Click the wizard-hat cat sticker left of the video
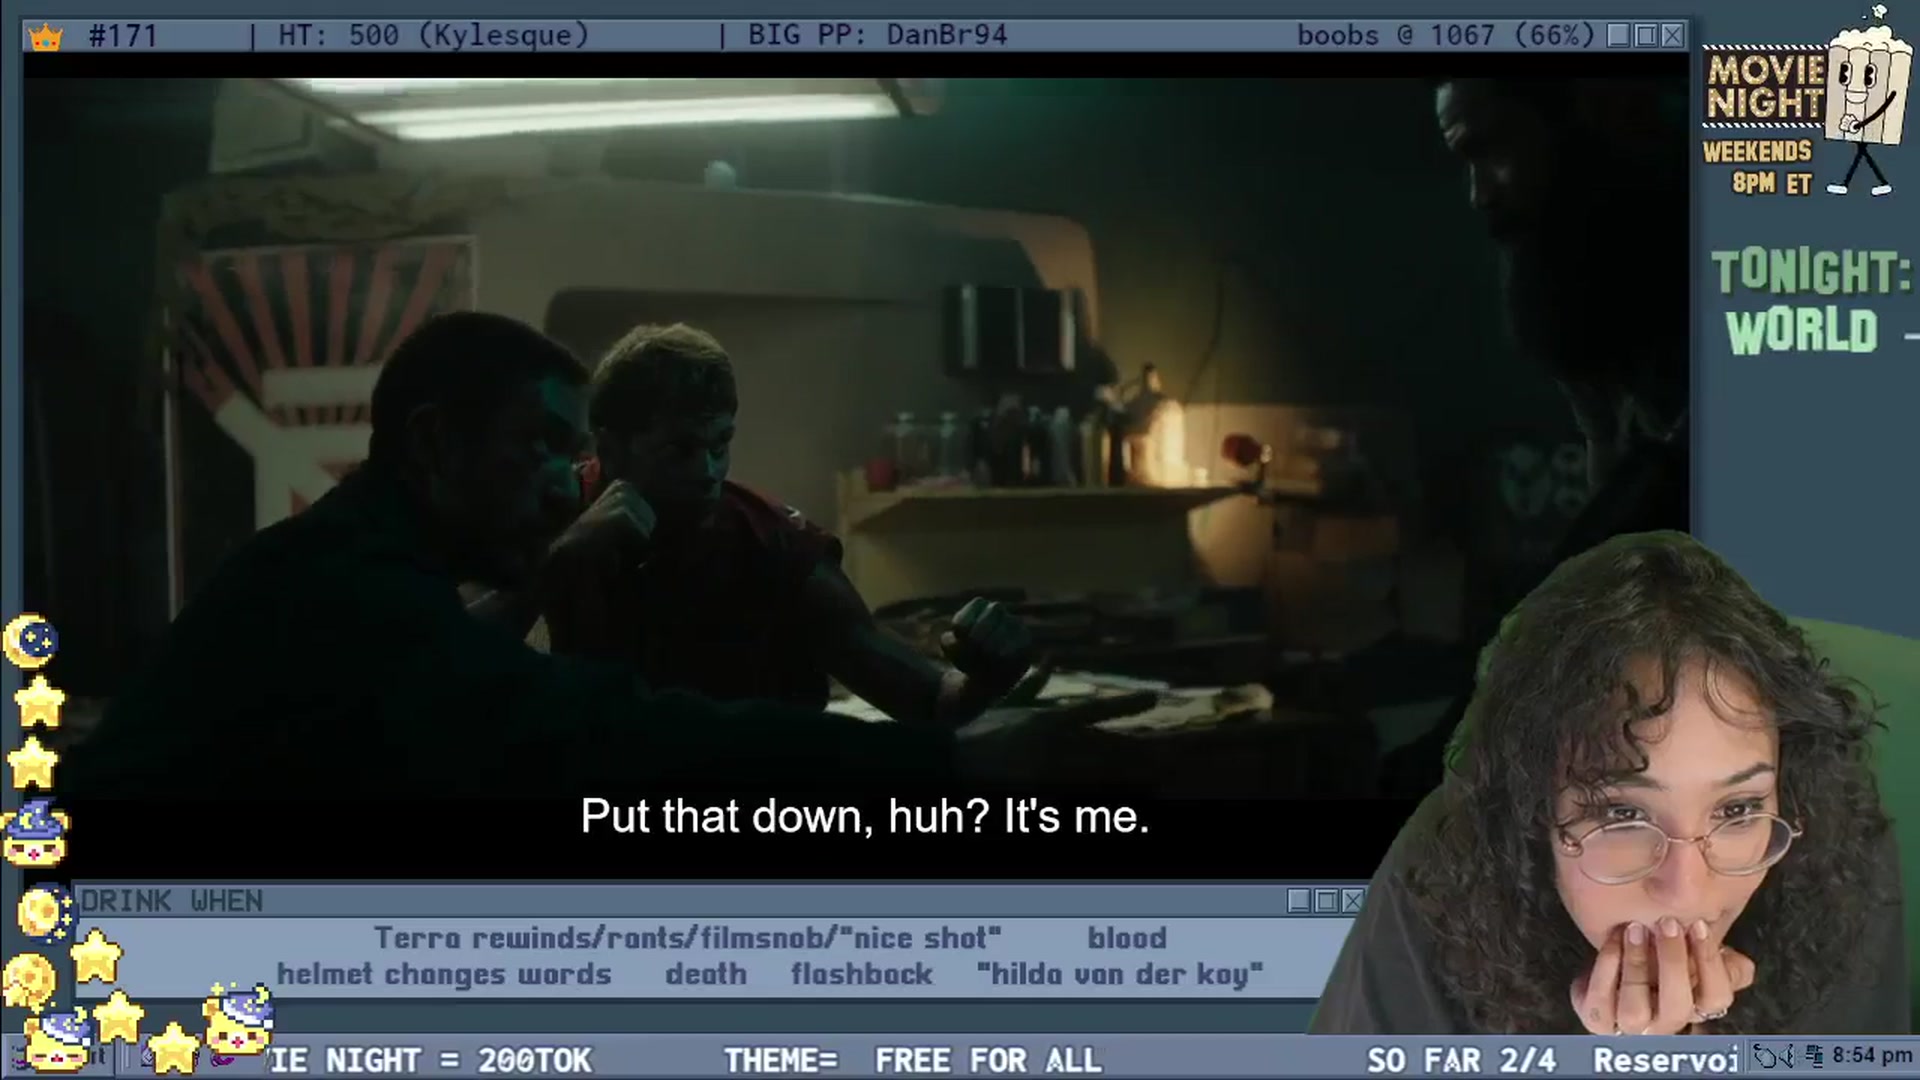The image size is (1920, 1080). (36, 833)
